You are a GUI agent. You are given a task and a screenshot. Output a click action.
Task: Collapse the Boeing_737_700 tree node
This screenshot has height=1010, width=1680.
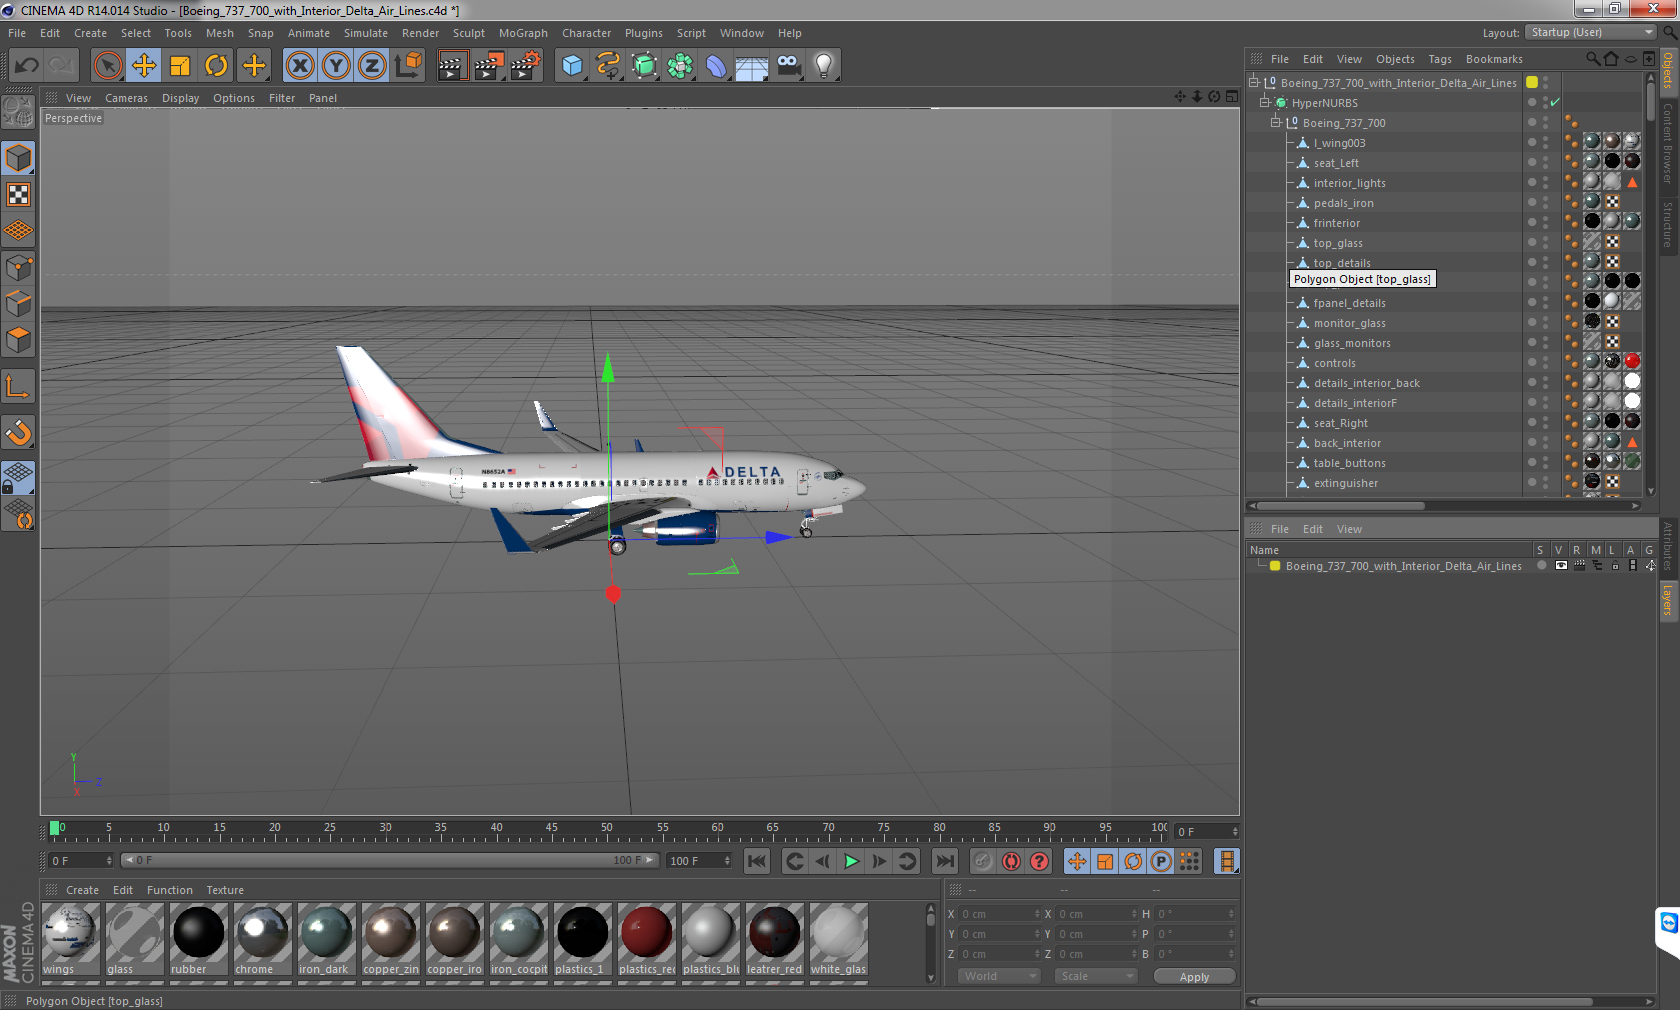(1275, 122)
